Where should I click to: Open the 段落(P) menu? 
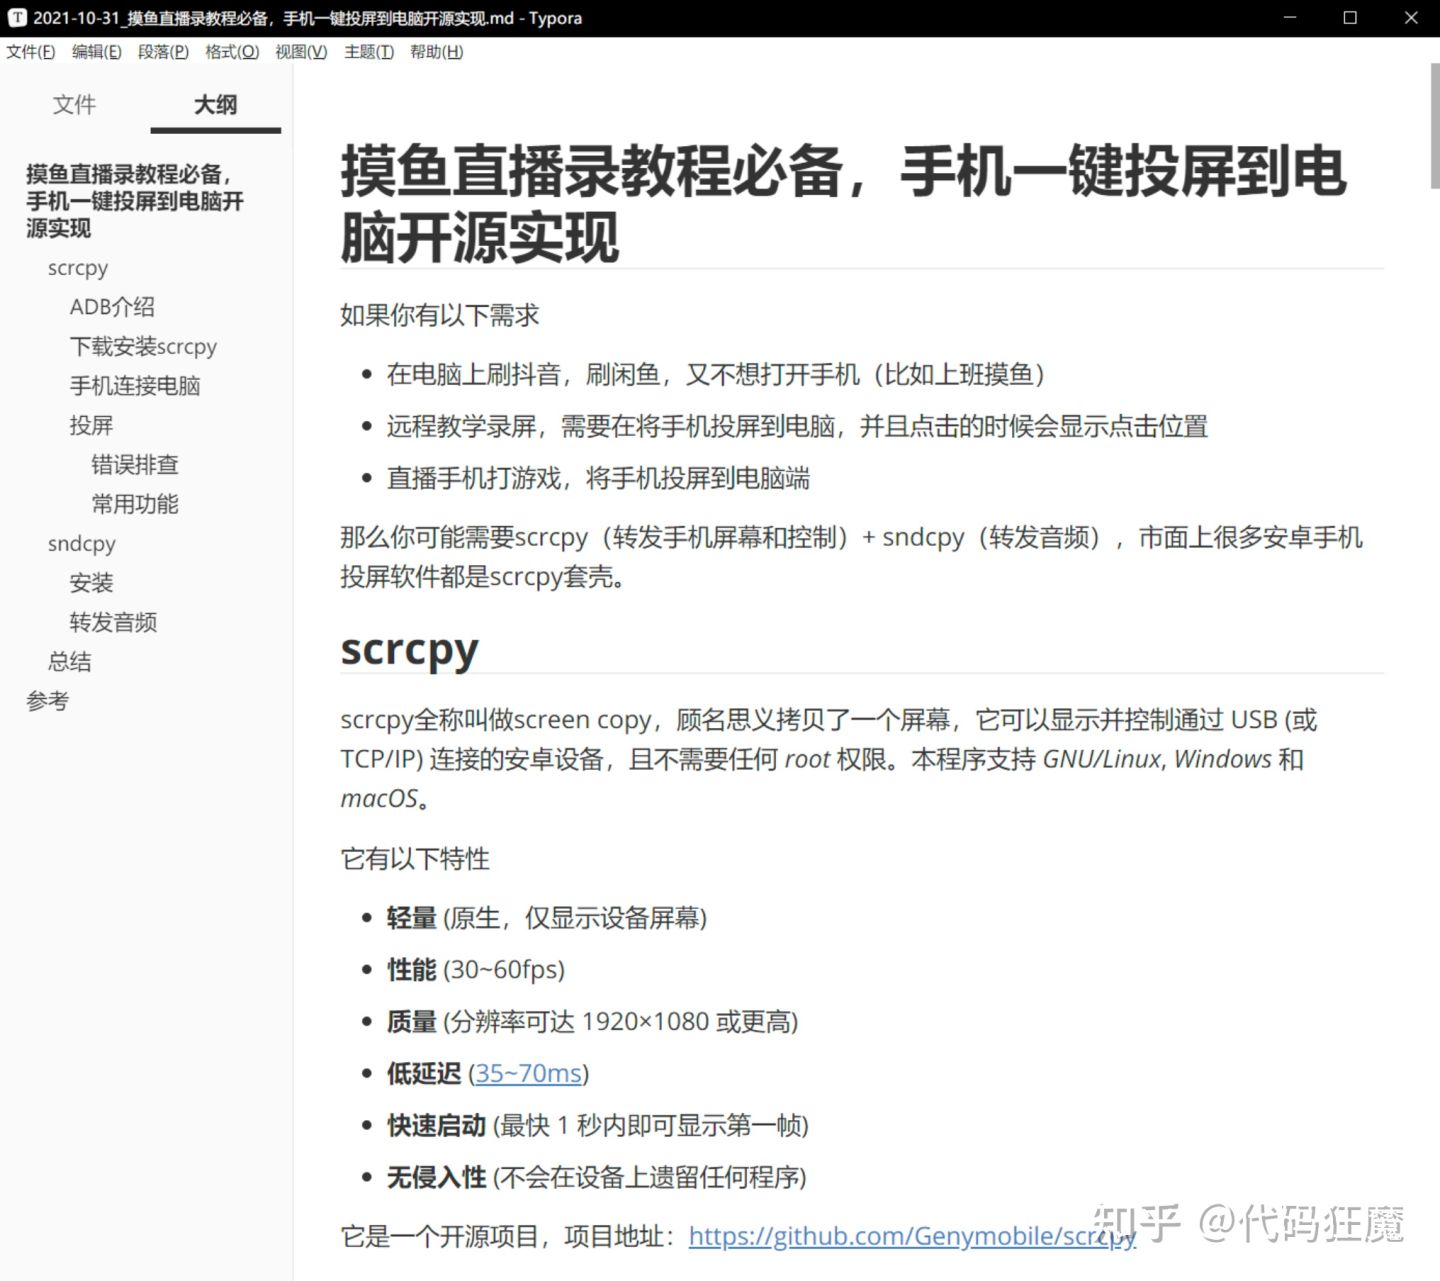tap(163, 52)
